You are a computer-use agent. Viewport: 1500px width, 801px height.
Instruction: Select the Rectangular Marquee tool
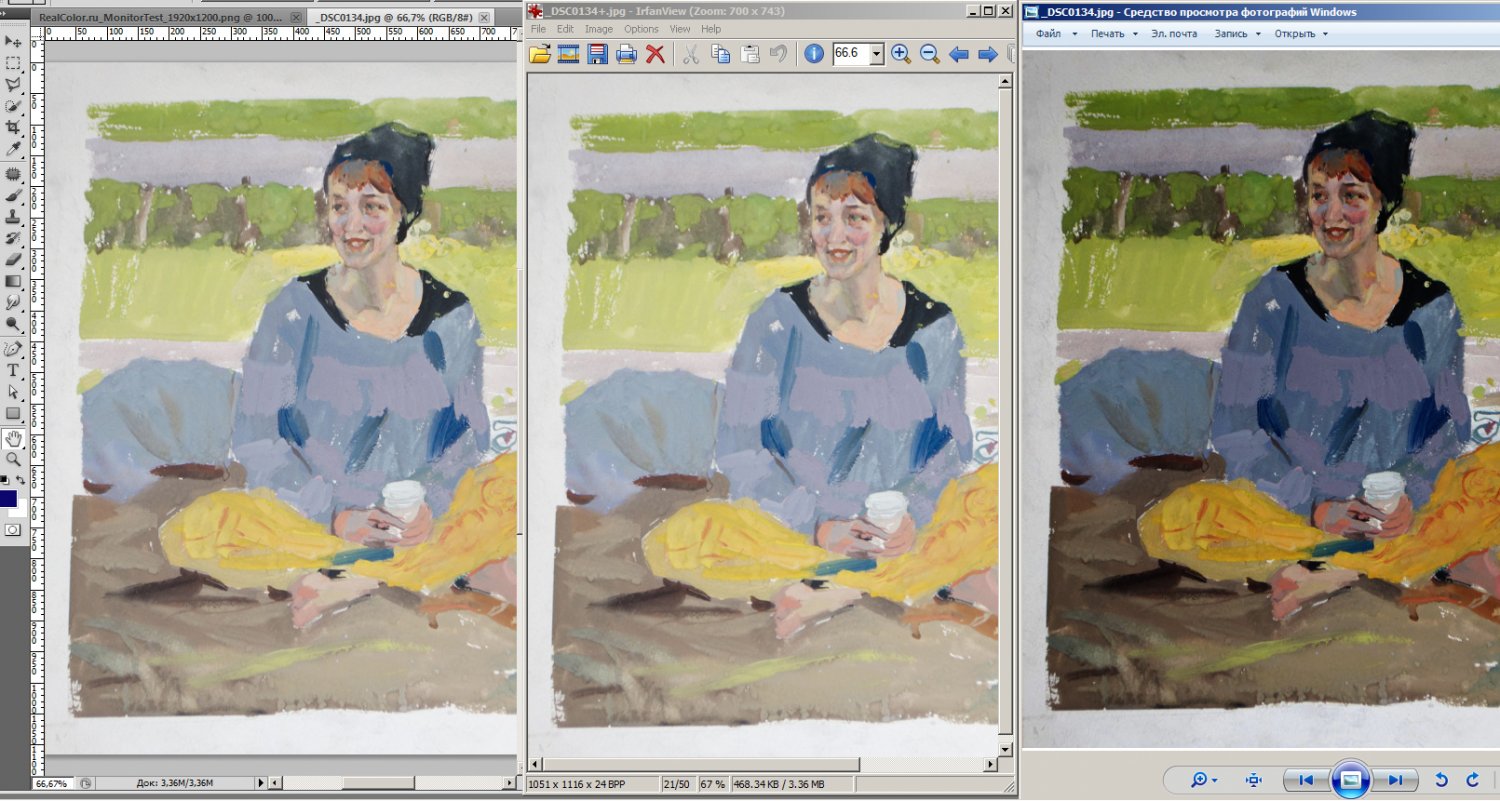(x=13, y=63)
